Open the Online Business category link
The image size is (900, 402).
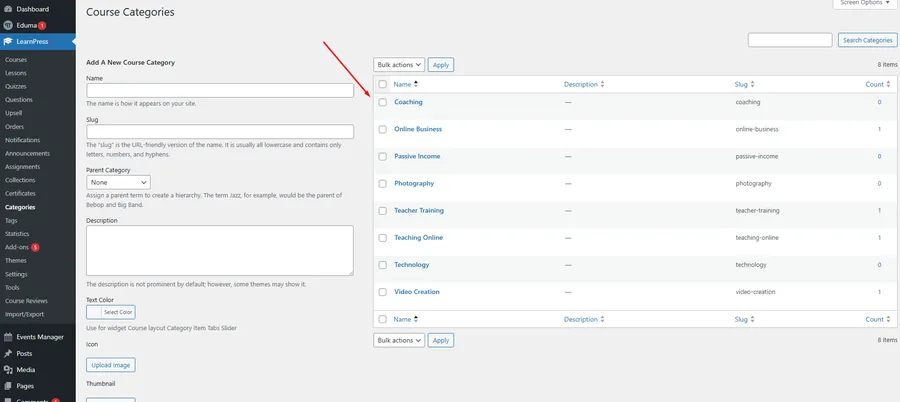pyautogui.click(x=417, y=129)
